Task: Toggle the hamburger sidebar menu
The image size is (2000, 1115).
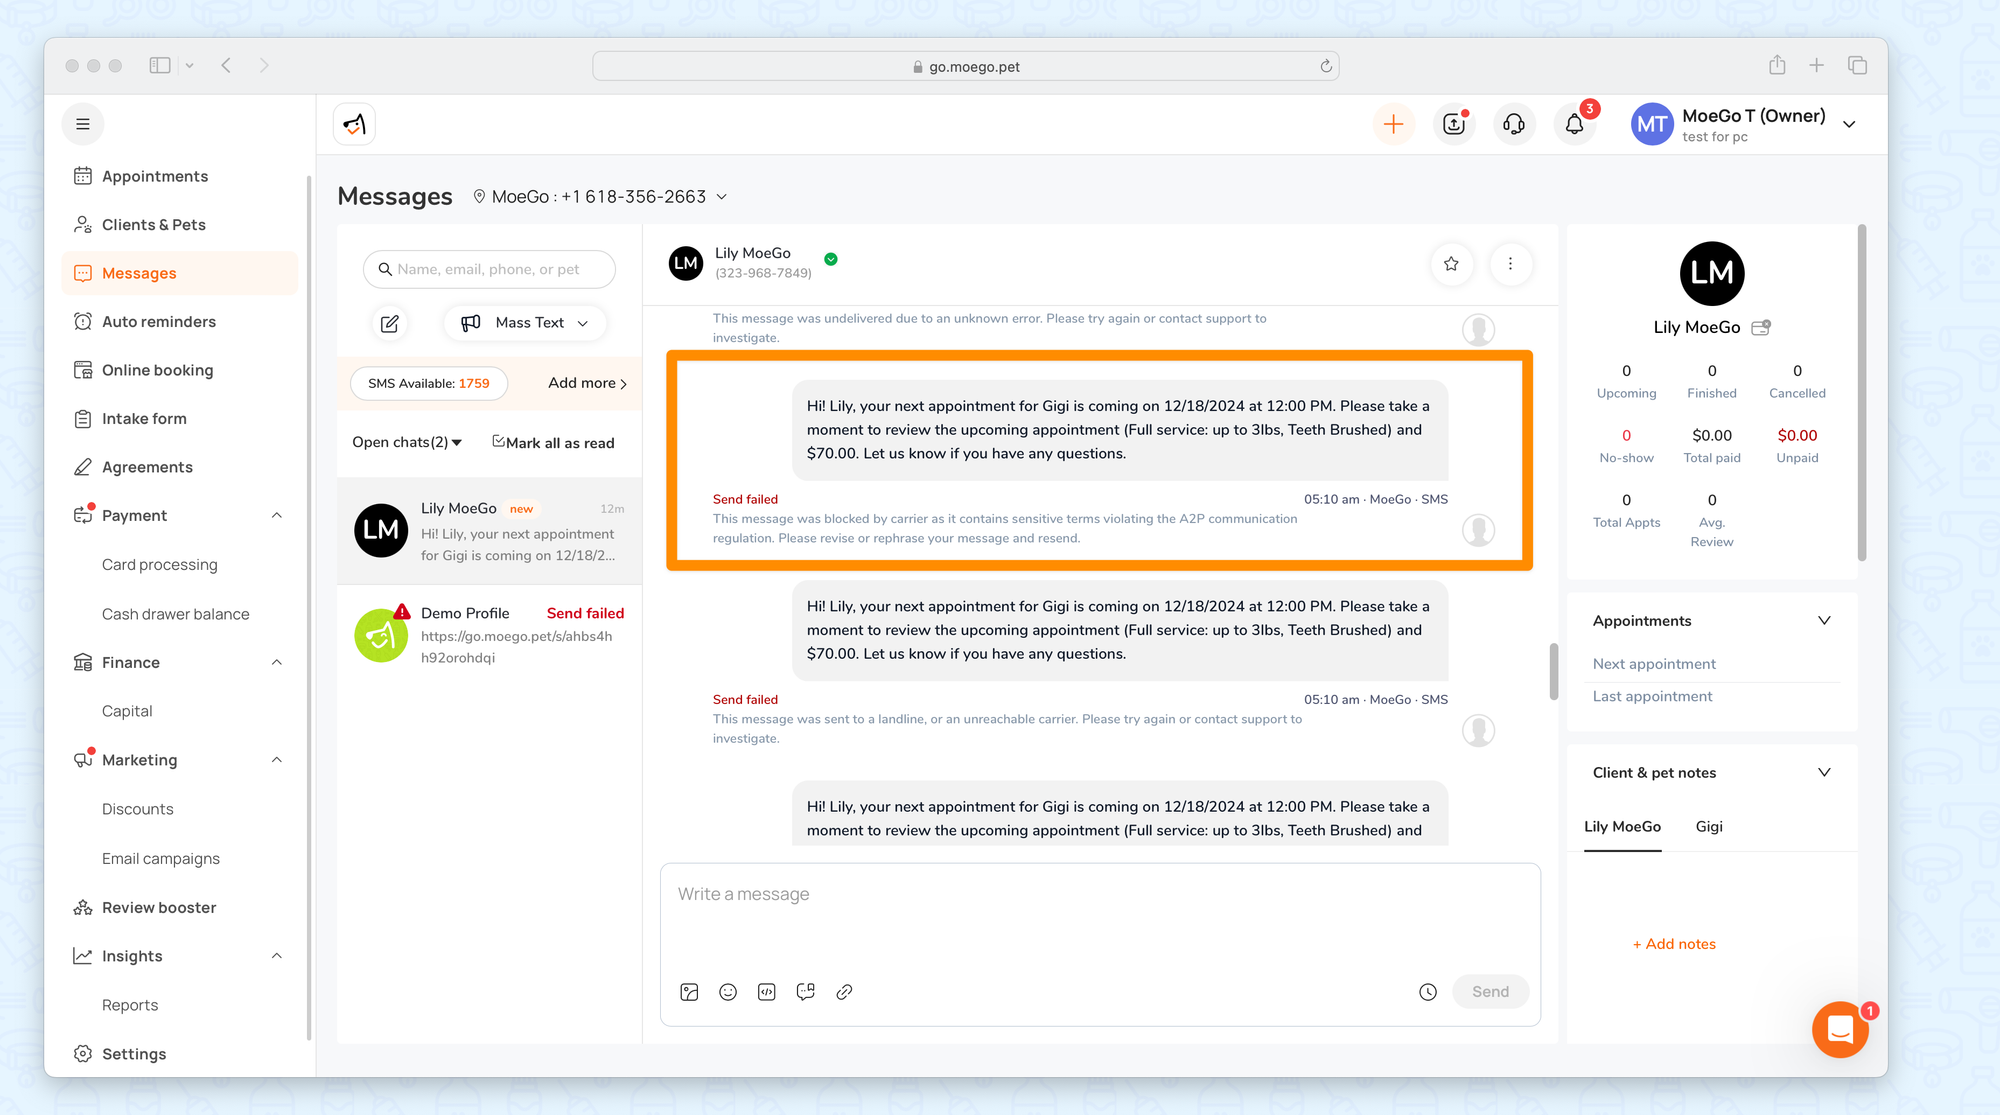Action: tap(83, 124)
